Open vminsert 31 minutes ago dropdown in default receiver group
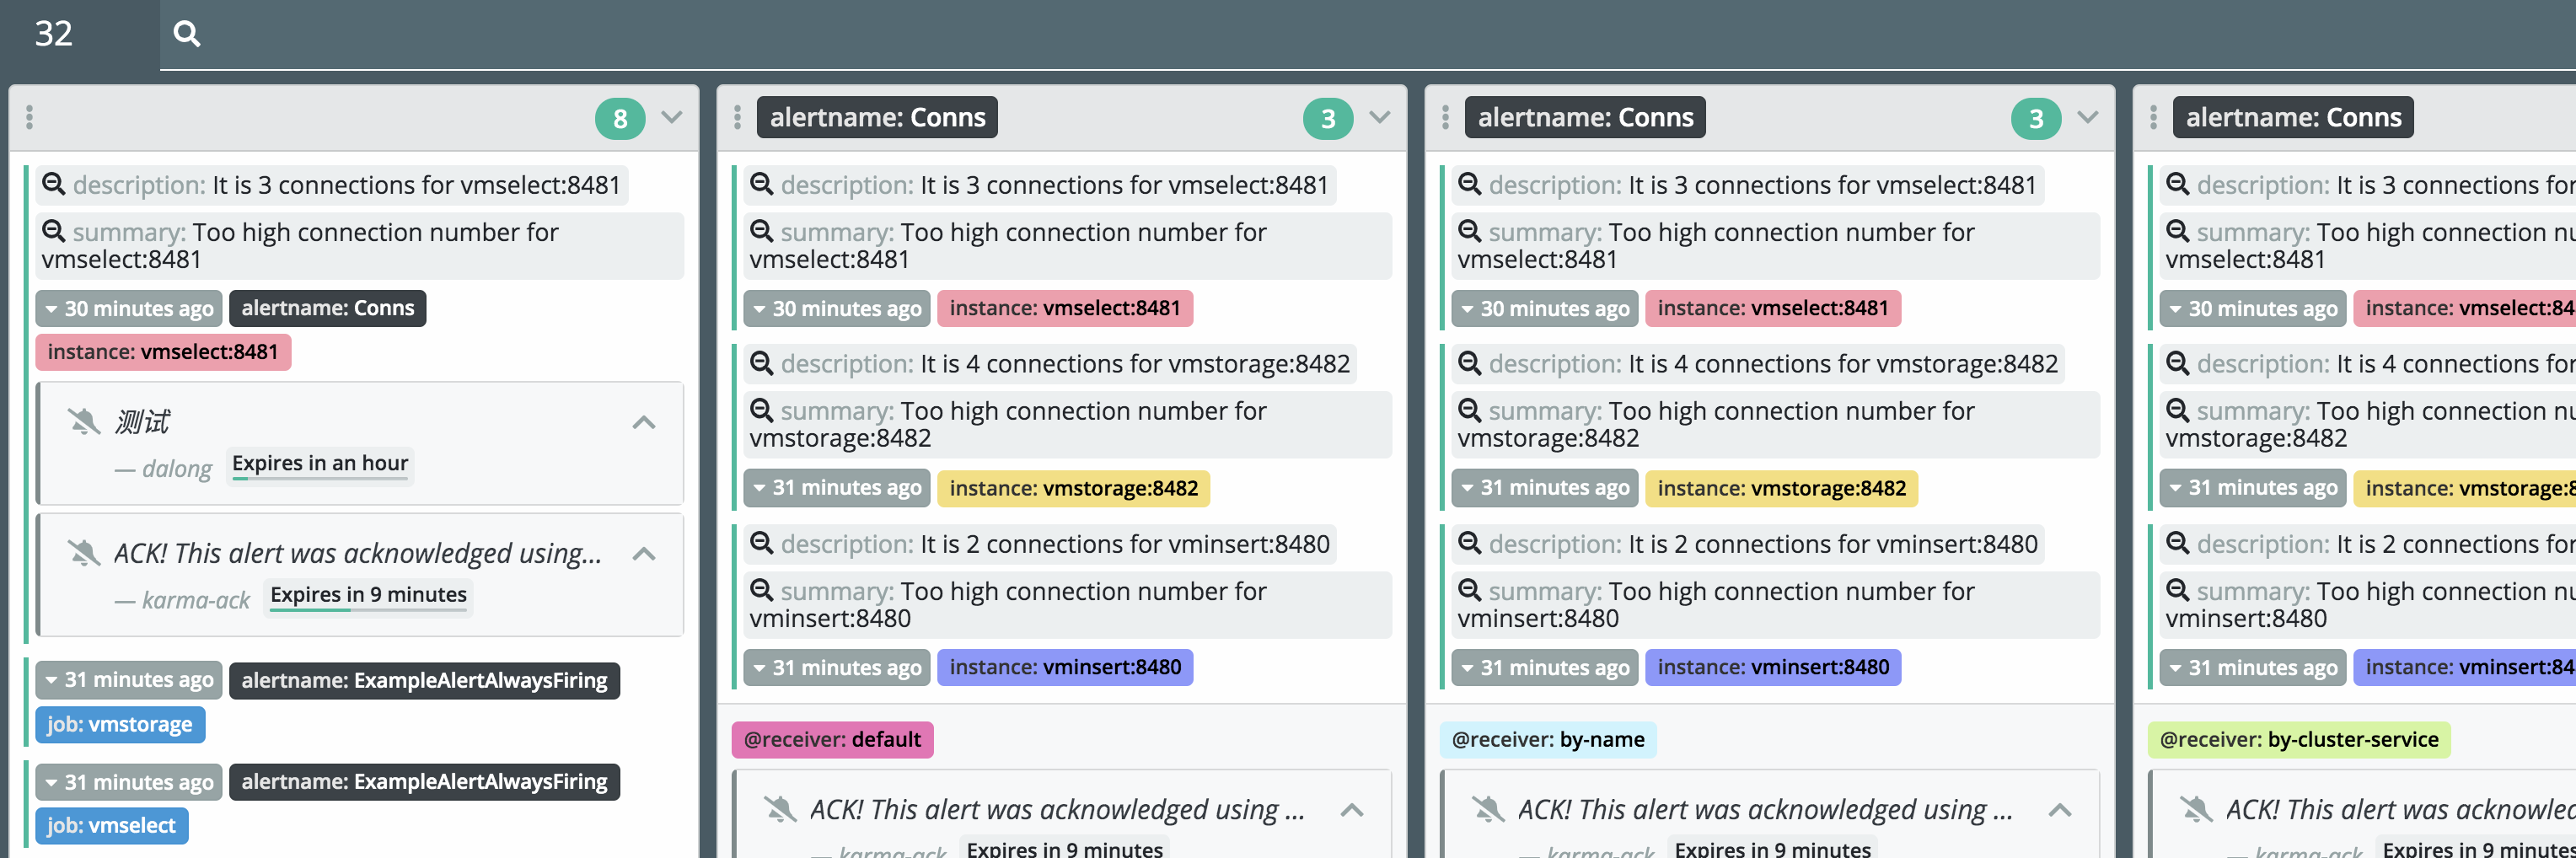The image size is (2576, 858). coord(837,668)
